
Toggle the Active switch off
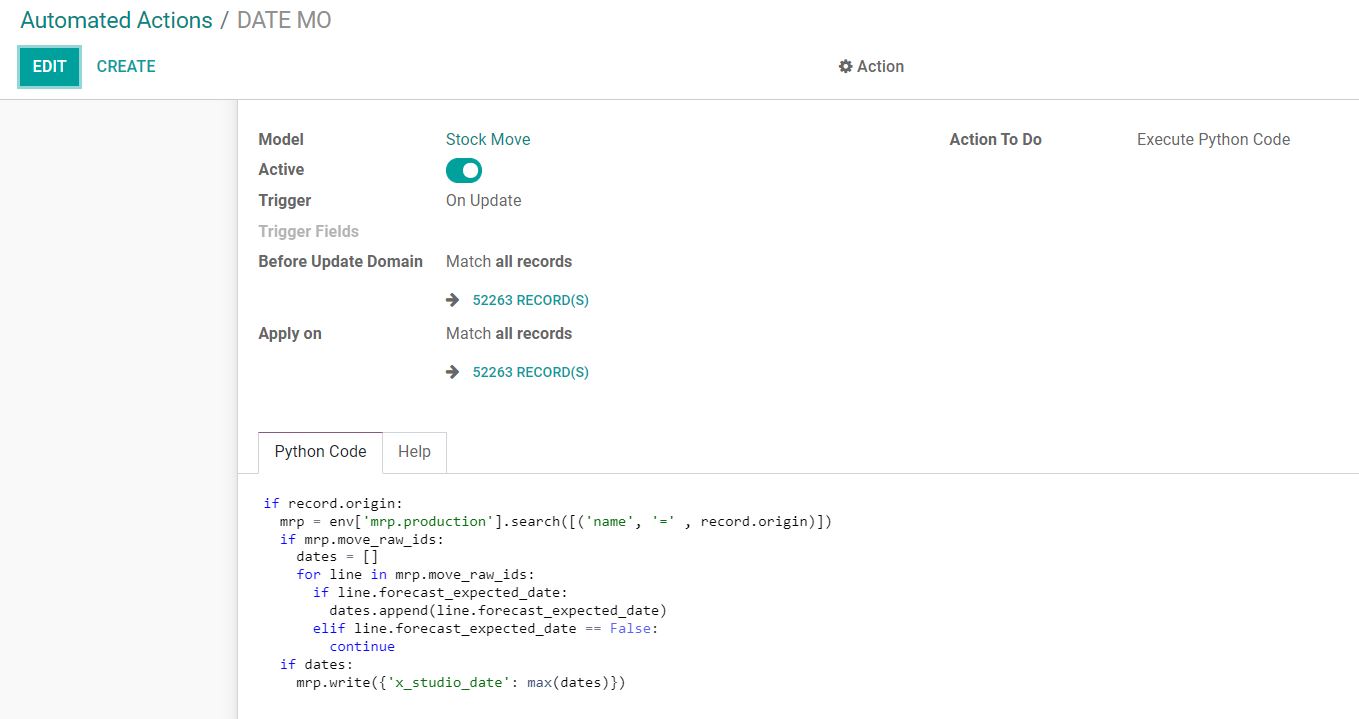[x=464, y=170]
